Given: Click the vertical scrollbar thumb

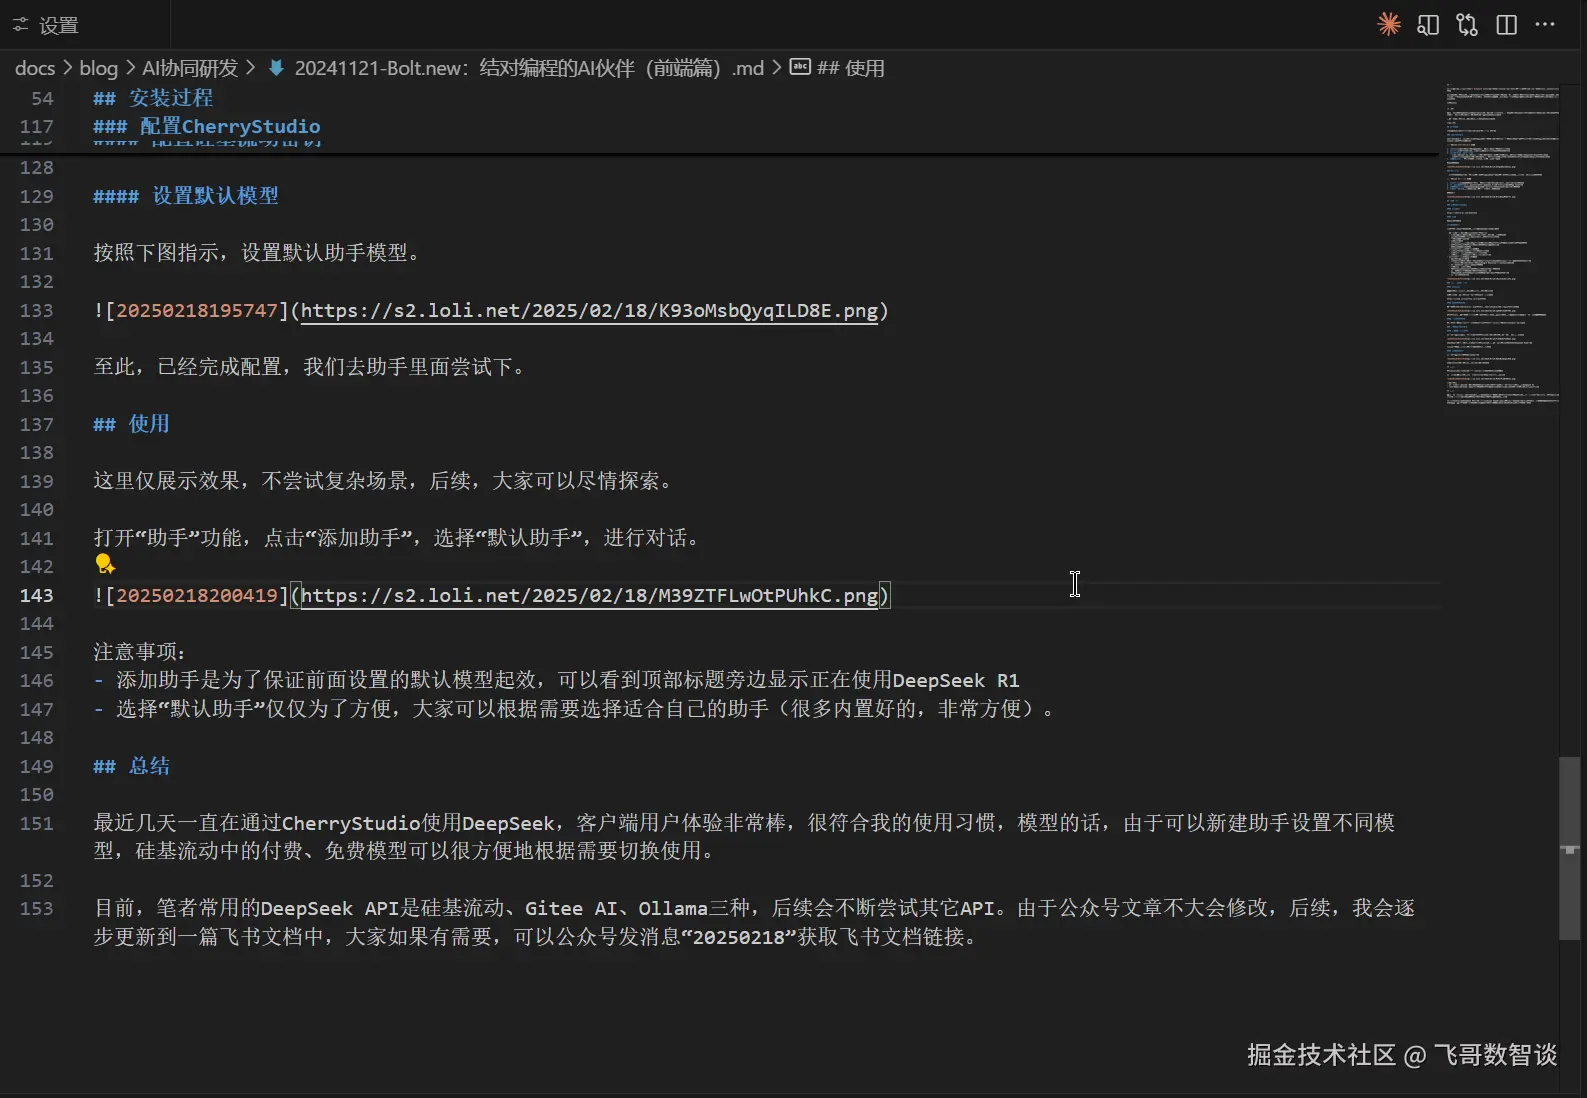Looking at the screenshot, I should [x=1570, y=848].
